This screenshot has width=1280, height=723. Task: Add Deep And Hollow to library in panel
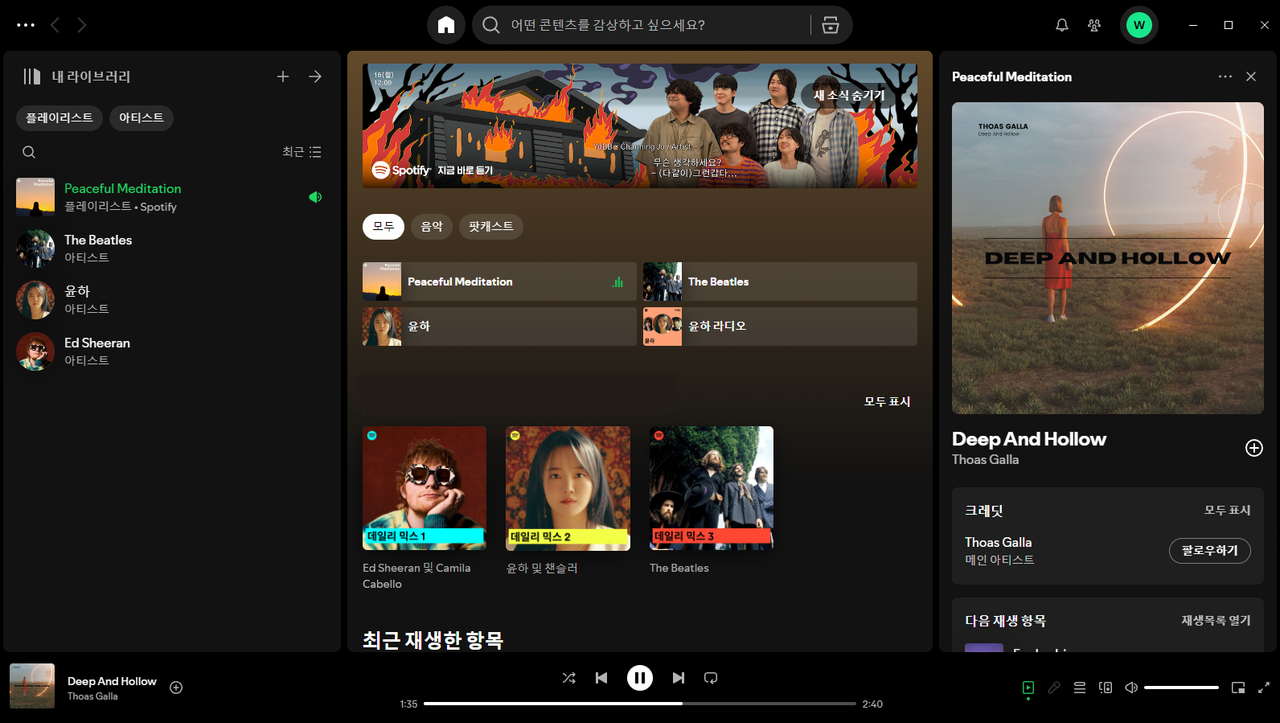[x=1254, y=448]
